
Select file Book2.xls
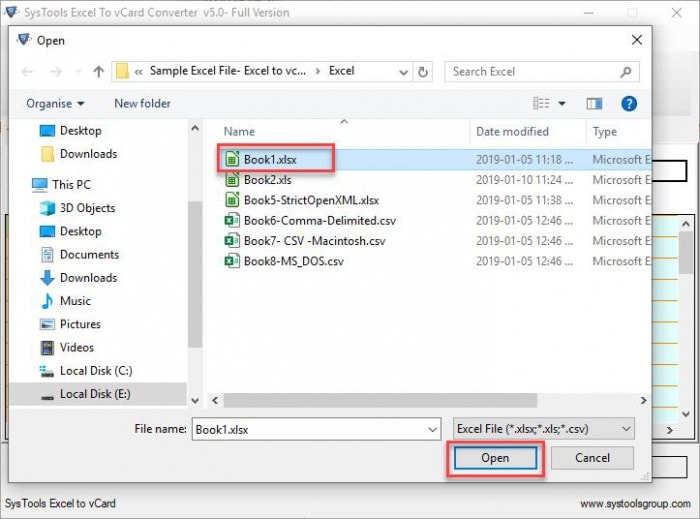[x=267, y=180]
